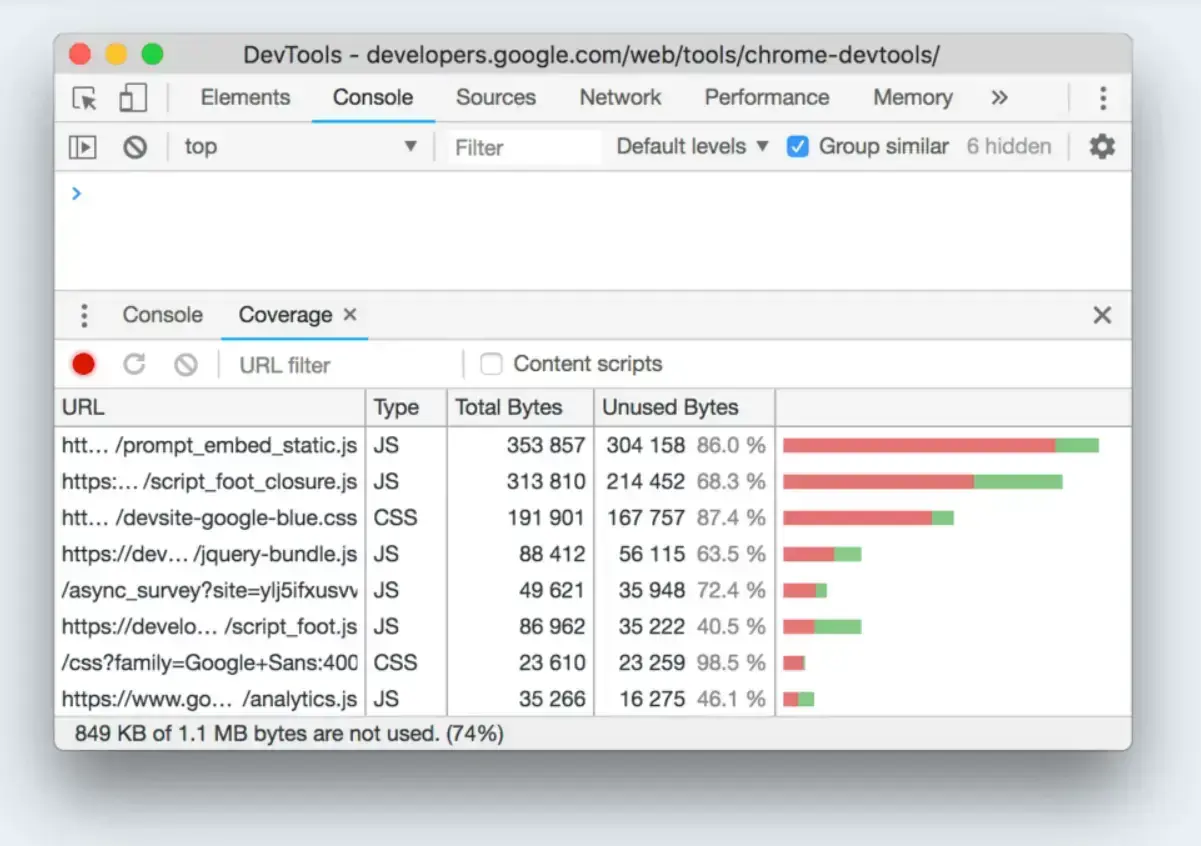Toggle the device toolbar icon
Viewport: 1201px width, 846px height.
(133, 98)
